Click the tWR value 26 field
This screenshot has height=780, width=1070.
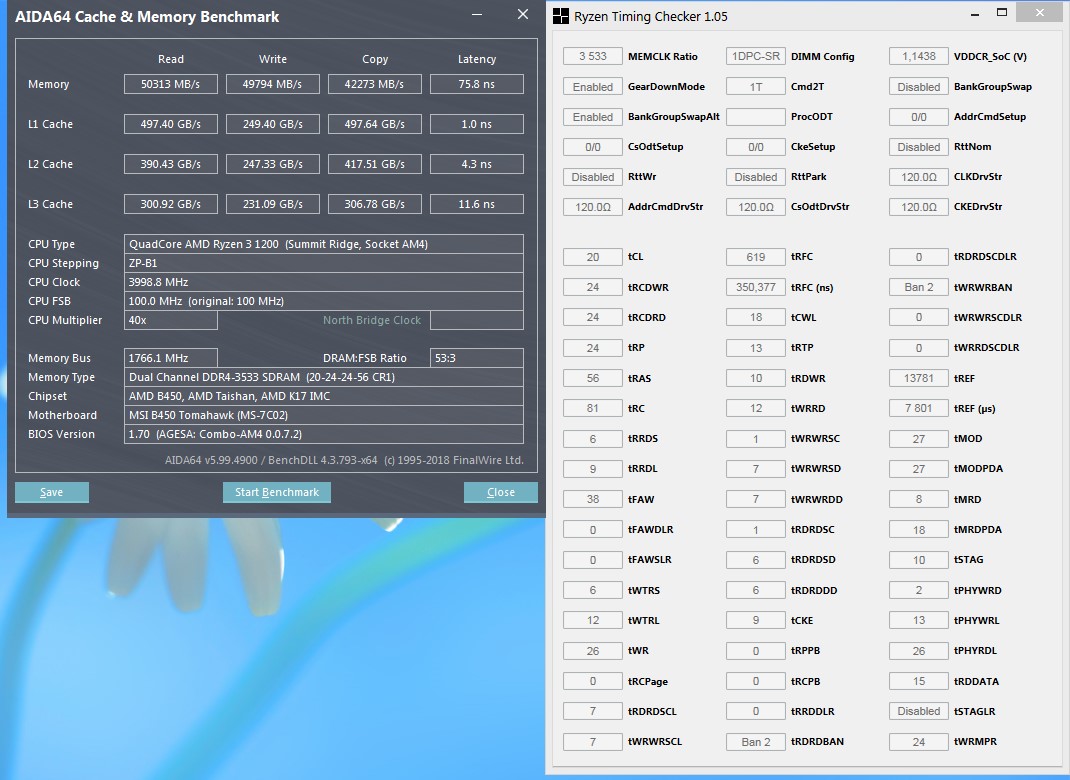point(592,650)
